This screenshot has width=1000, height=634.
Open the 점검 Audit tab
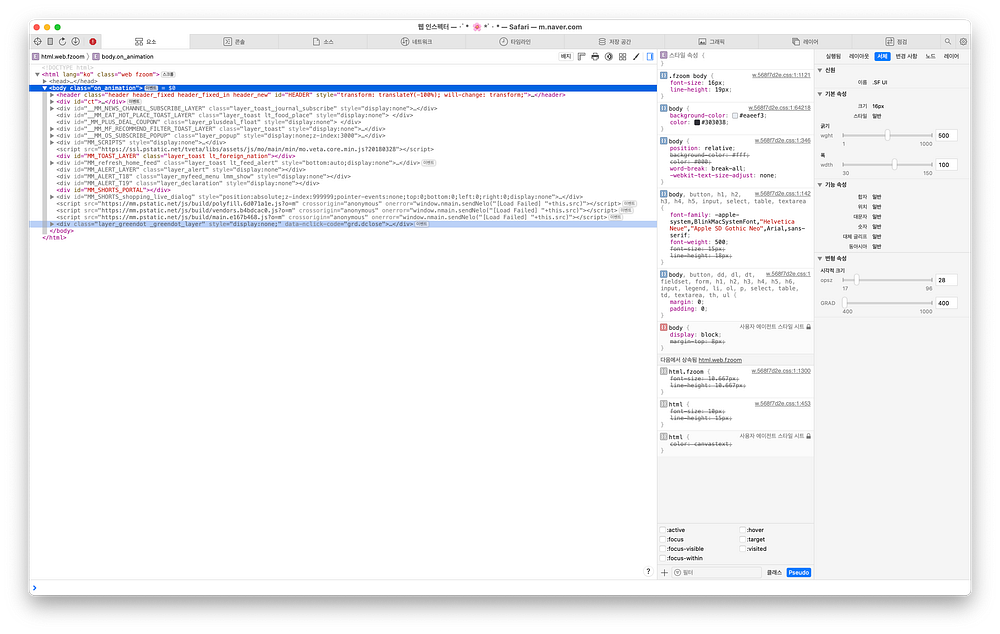(896, 41)
